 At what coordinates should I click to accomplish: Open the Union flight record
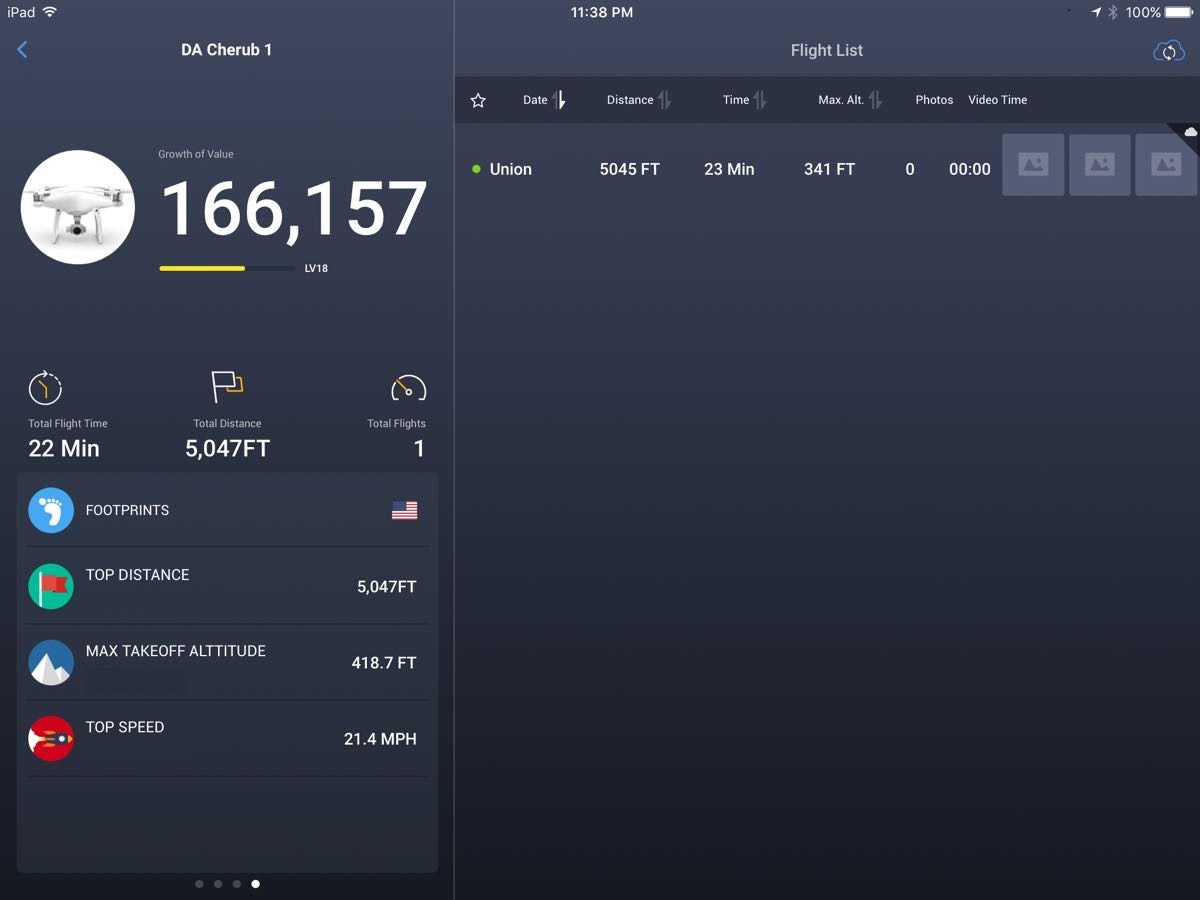point(827,165)
